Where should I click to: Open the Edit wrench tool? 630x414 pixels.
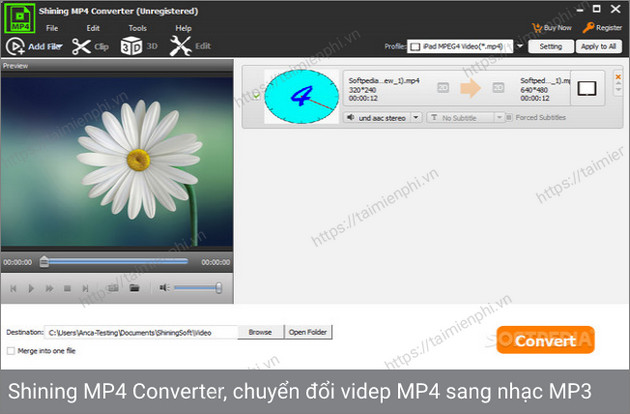click(x=180, y=46)
